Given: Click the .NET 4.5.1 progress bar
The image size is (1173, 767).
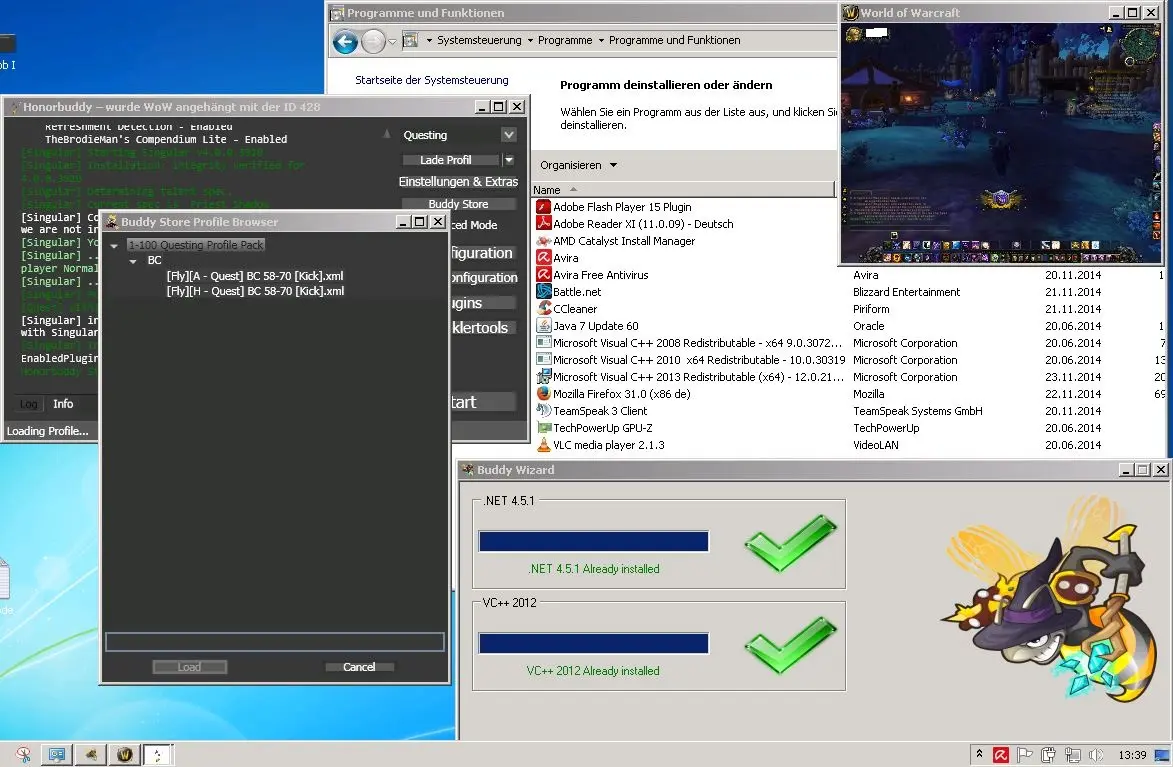Looking at the screenshot, I should pos(594,541).
